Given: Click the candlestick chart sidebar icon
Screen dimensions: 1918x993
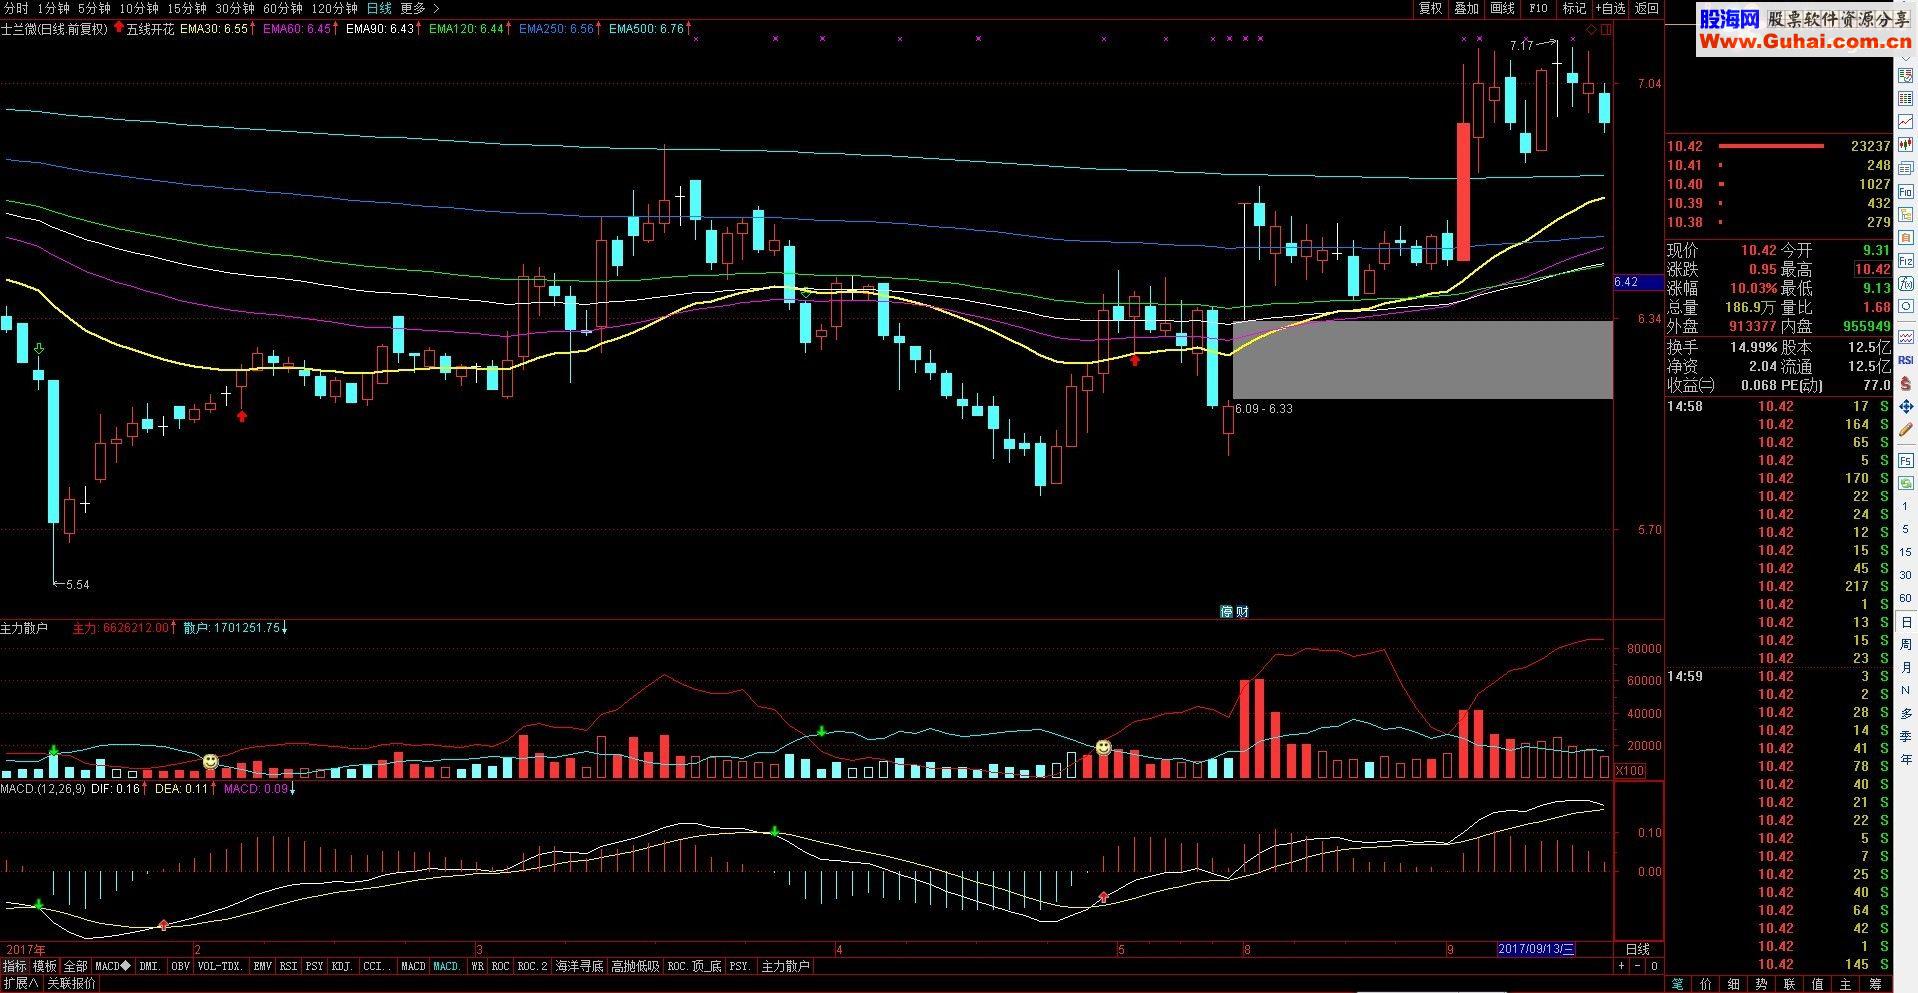Looking at the screenshot, I should pyautogui.click(x=1906, y=144).
